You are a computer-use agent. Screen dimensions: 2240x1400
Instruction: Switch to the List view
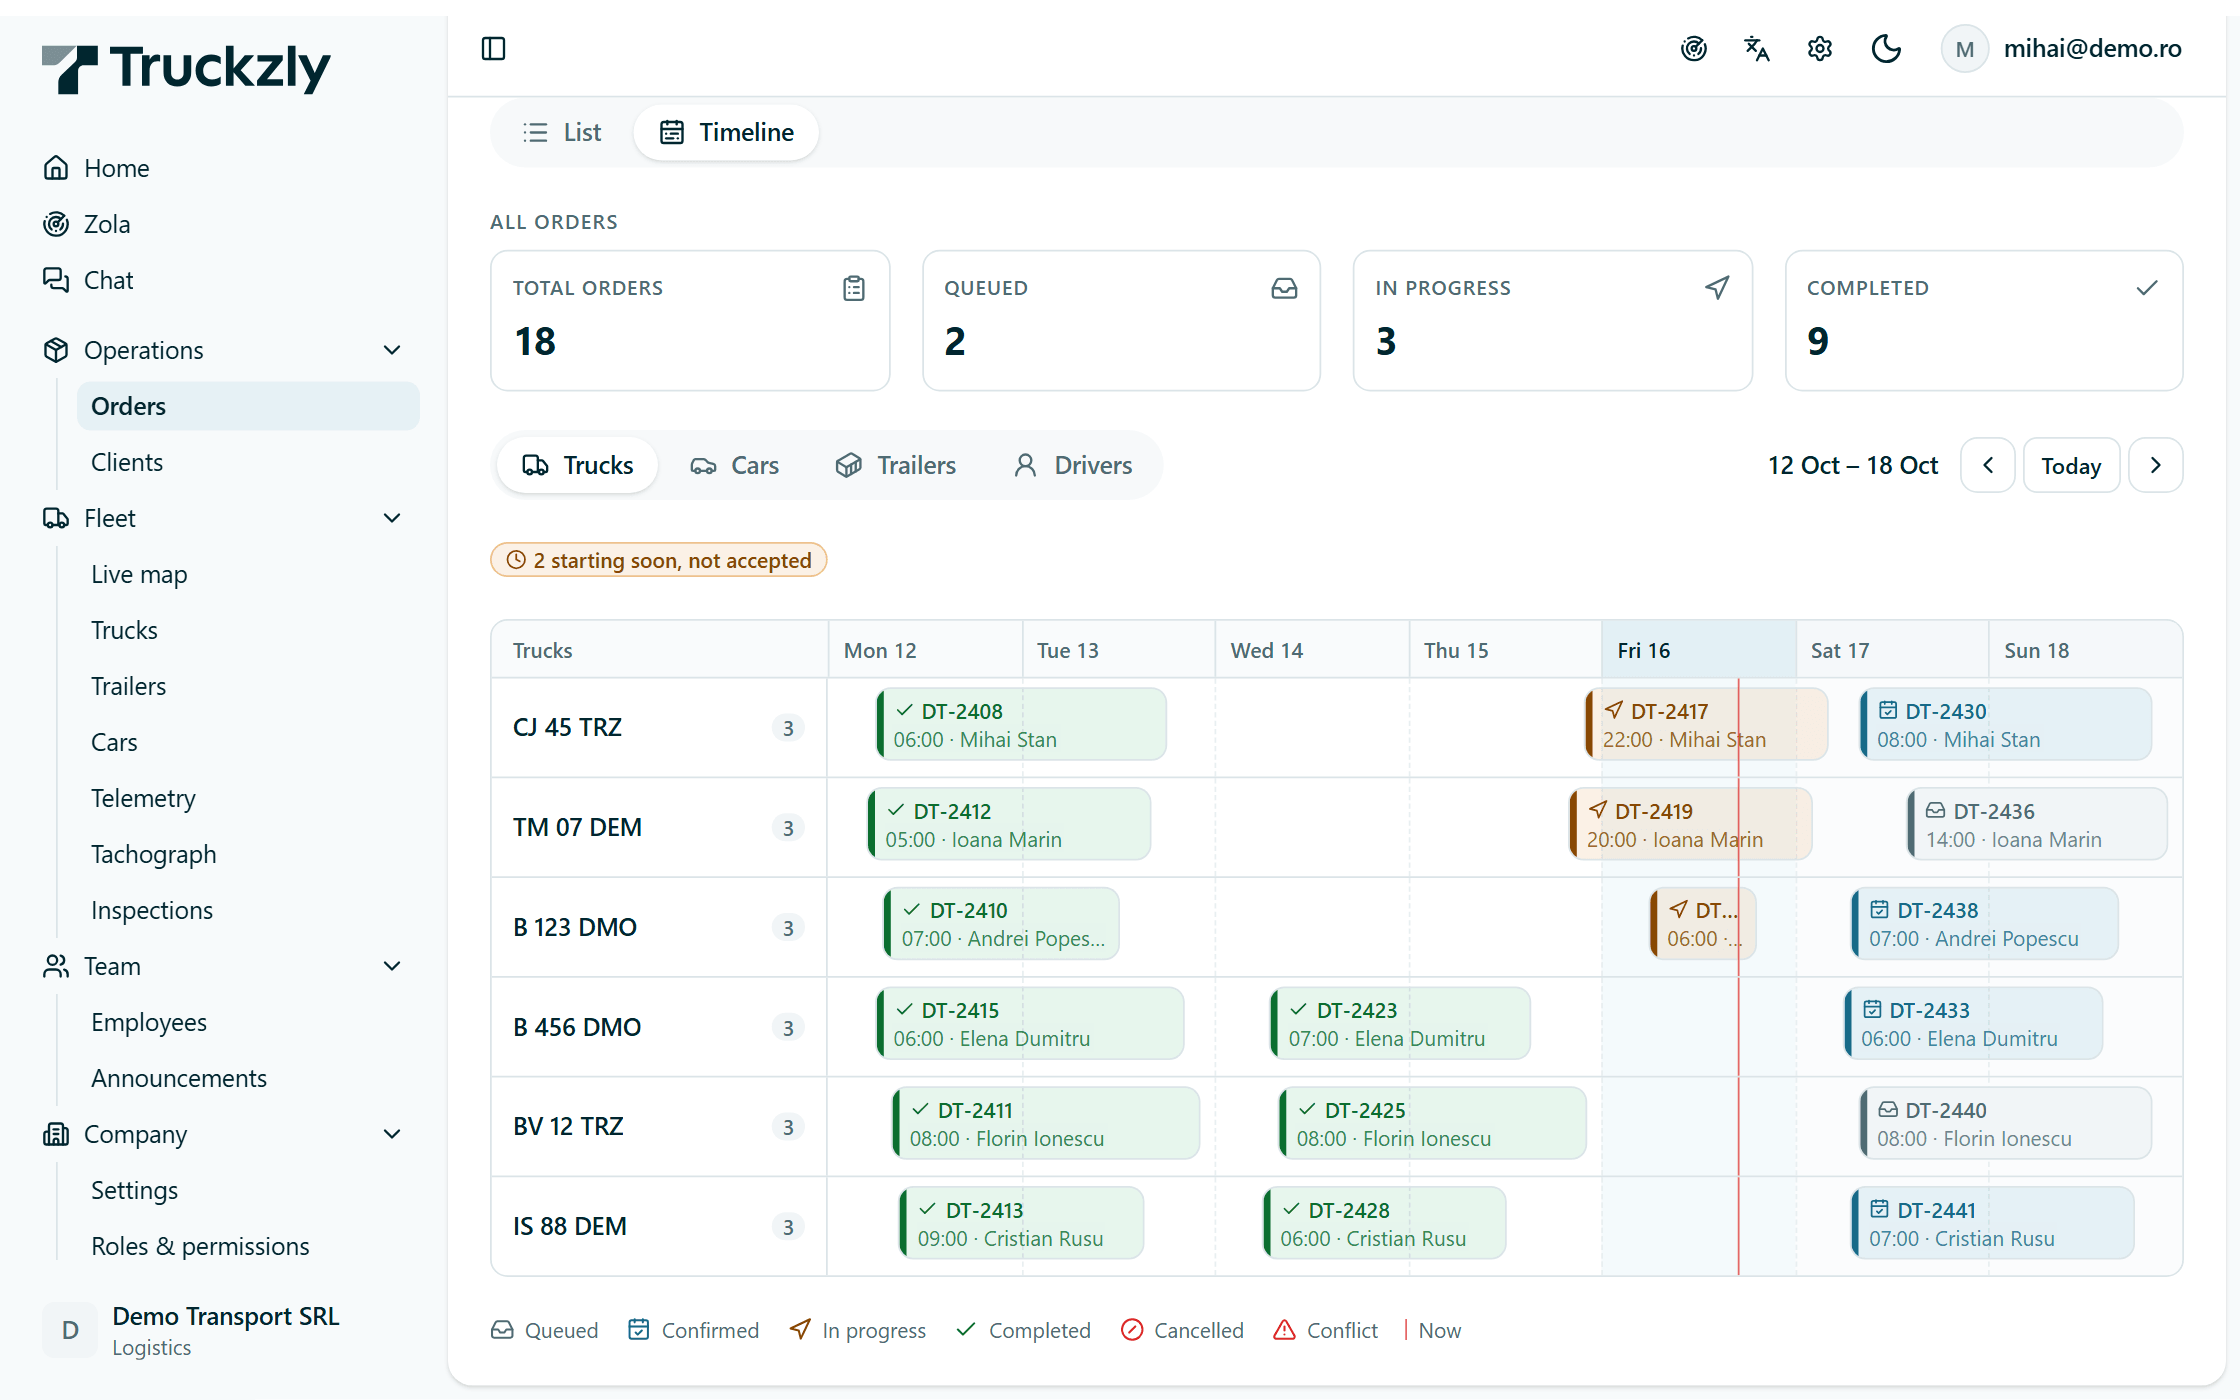click(562, 132)
